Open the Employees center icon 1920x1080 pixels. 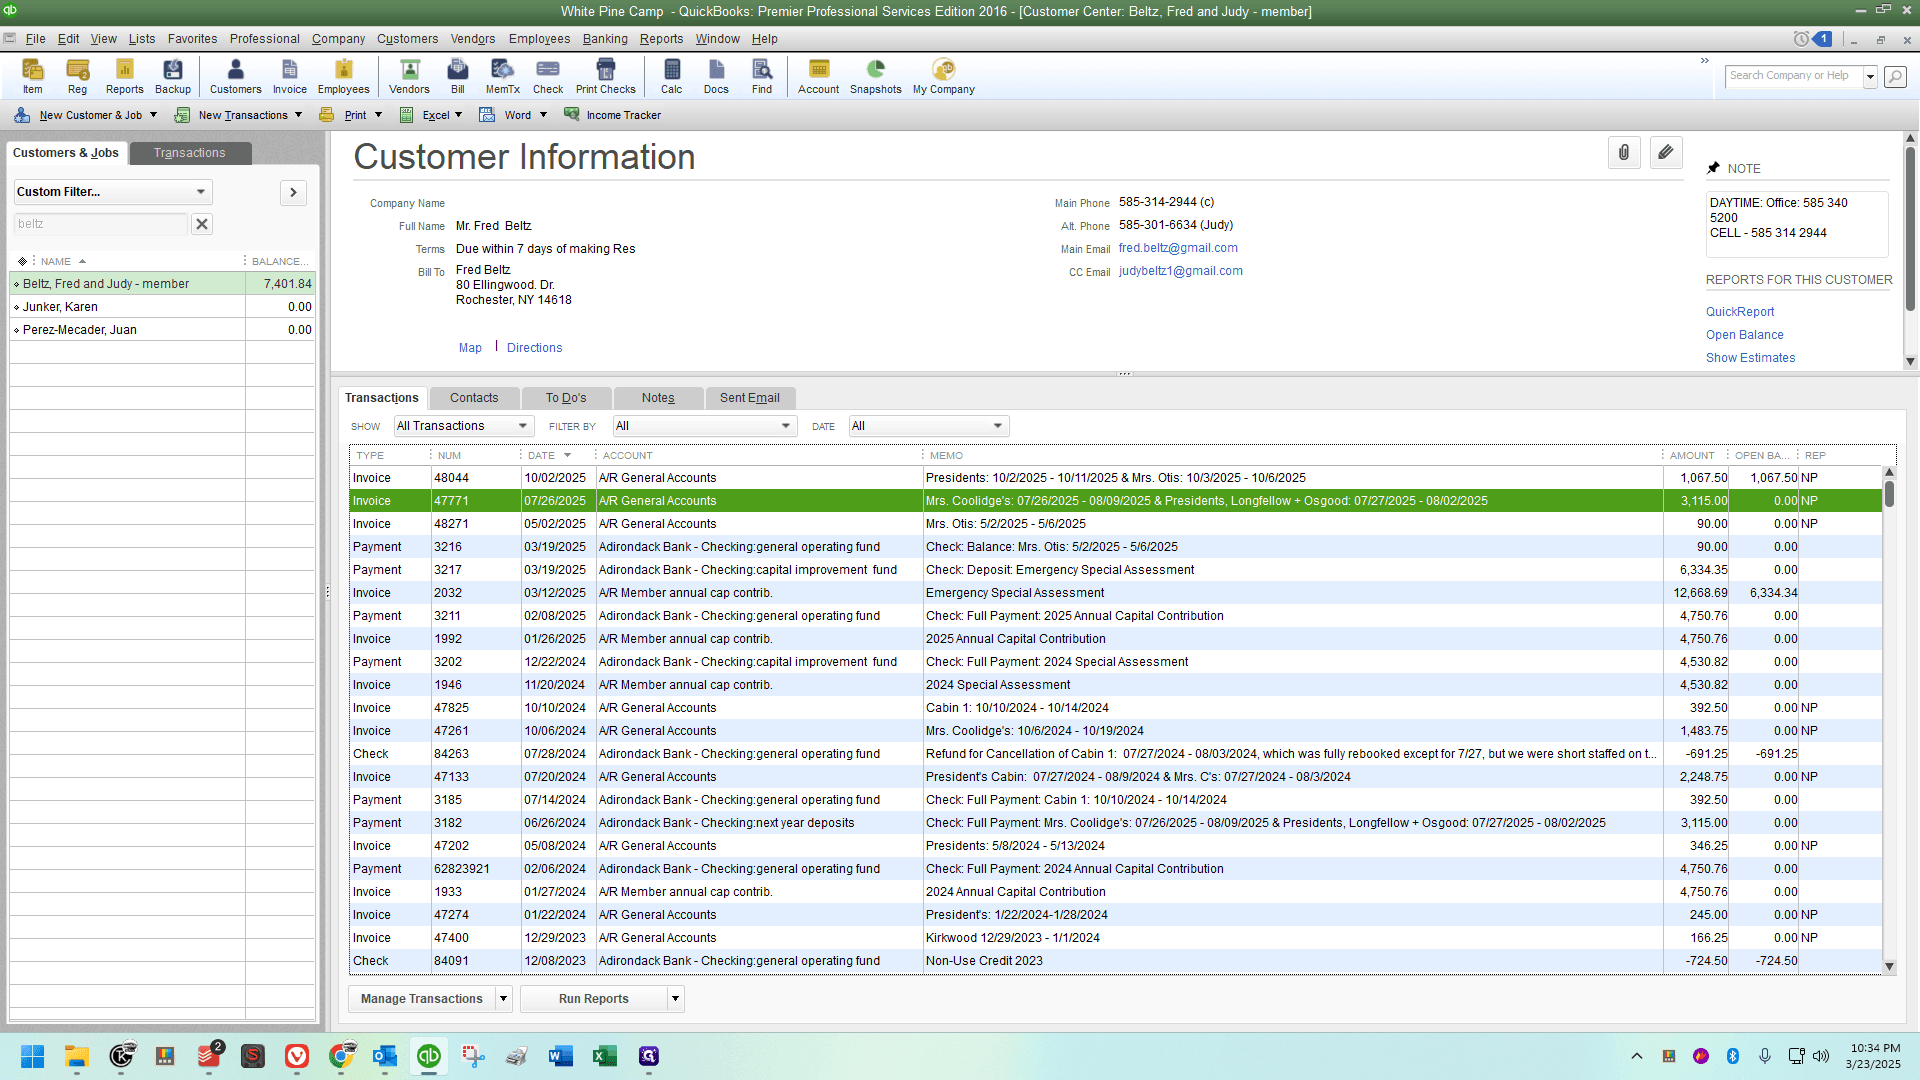pos(344,76)
